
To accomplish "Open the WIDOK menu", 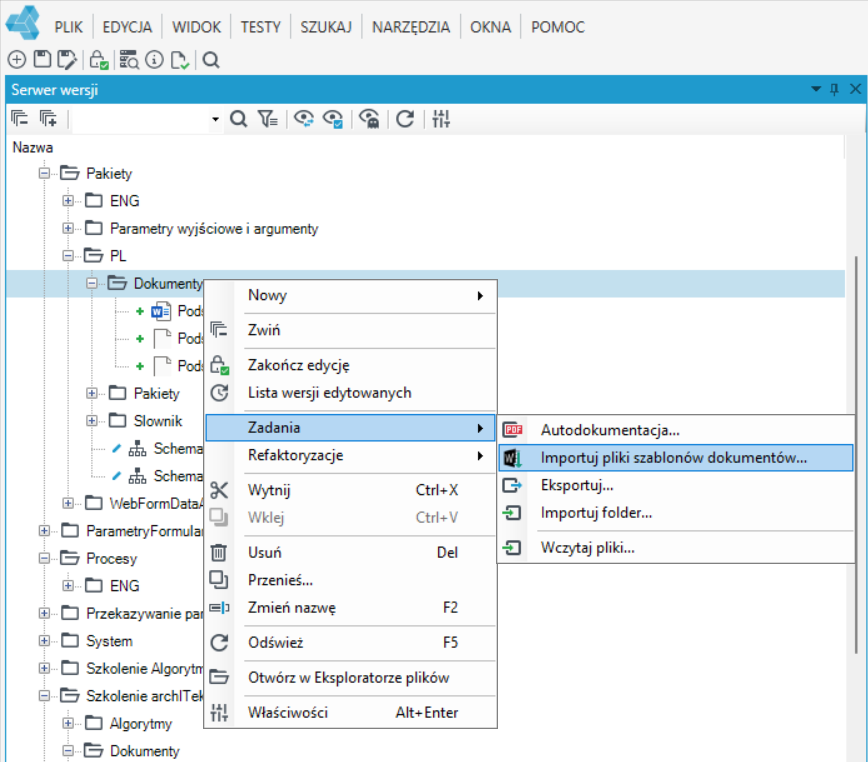I will click(196, 27).
